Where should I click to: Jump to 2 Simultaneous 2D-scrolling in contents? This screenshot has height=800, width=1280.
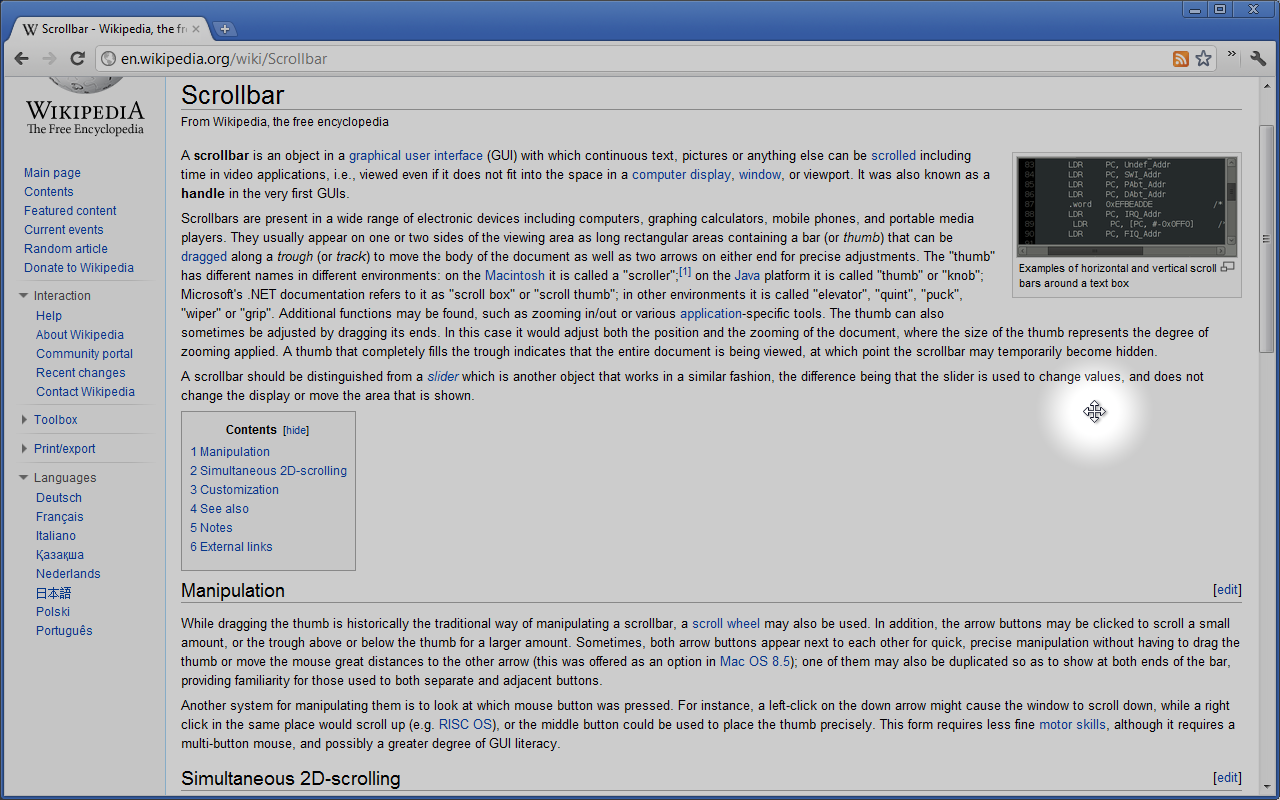point(269,471)
